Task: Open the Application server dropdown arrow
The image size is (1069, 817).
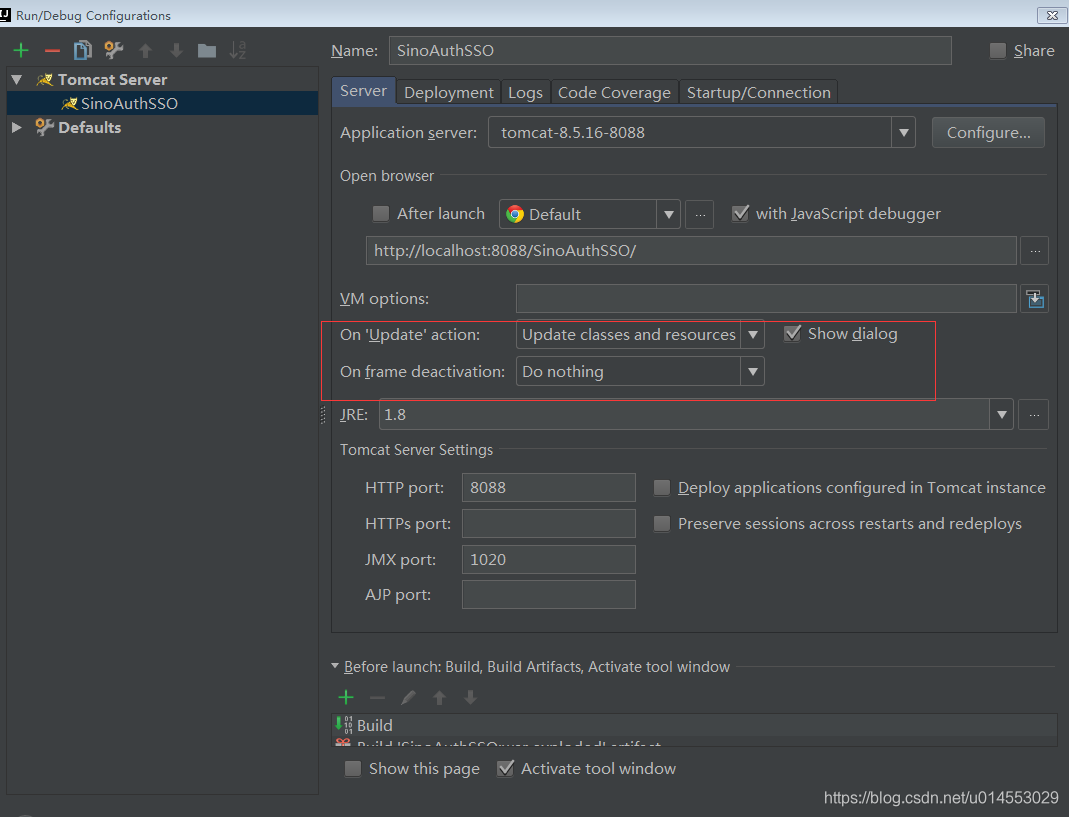Action: [903, 132]
